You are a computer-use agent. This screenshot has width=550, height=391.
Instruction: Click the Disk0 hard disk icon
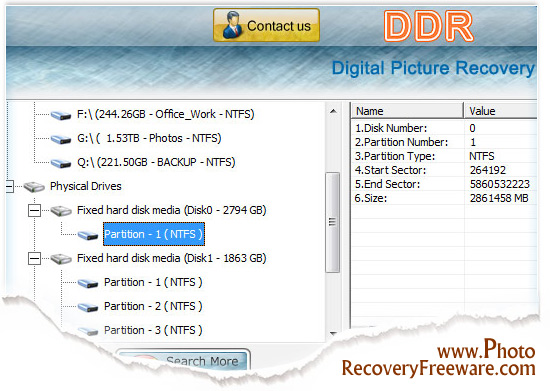tap(61, 211)
